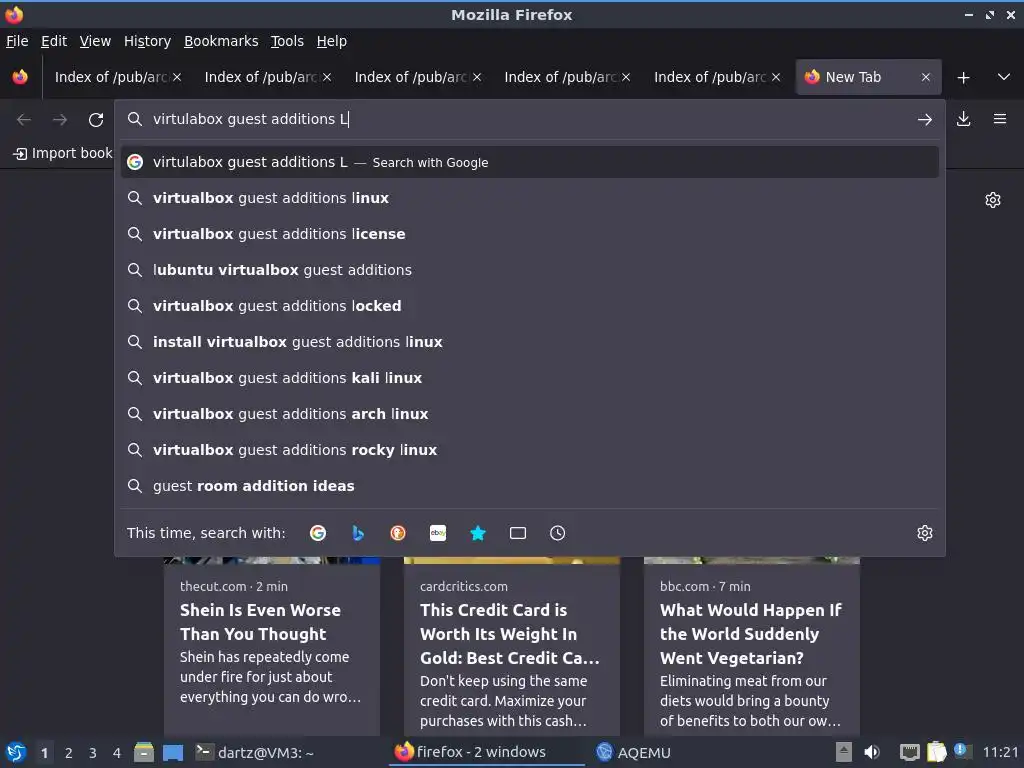Open search settings gear in dropdown
Image resolution: width=1024 pixels, height=768 pixels.
pyautogui.click(x=925, y=533)
